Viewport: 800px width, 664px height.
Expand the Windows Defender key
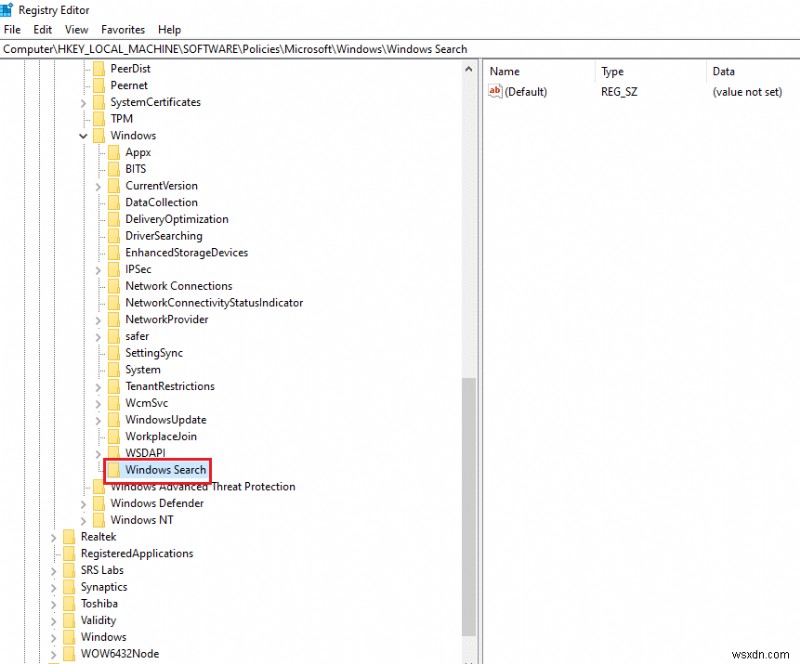click(83, 504)
